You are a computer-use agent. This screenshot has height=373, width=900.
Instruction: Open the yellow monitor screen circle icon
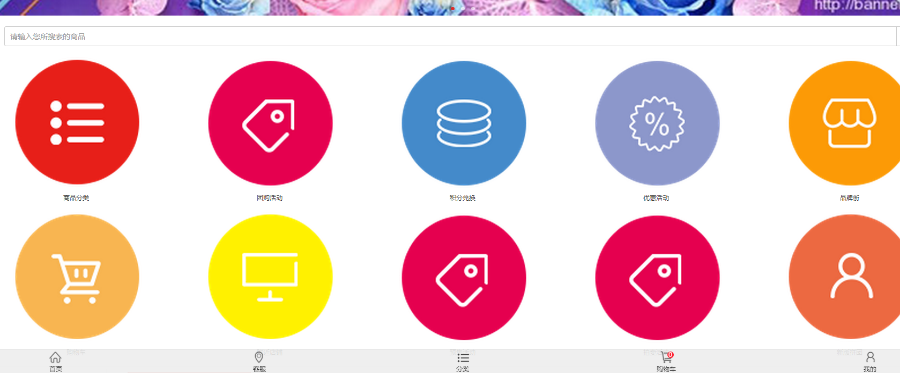(270, 277)
